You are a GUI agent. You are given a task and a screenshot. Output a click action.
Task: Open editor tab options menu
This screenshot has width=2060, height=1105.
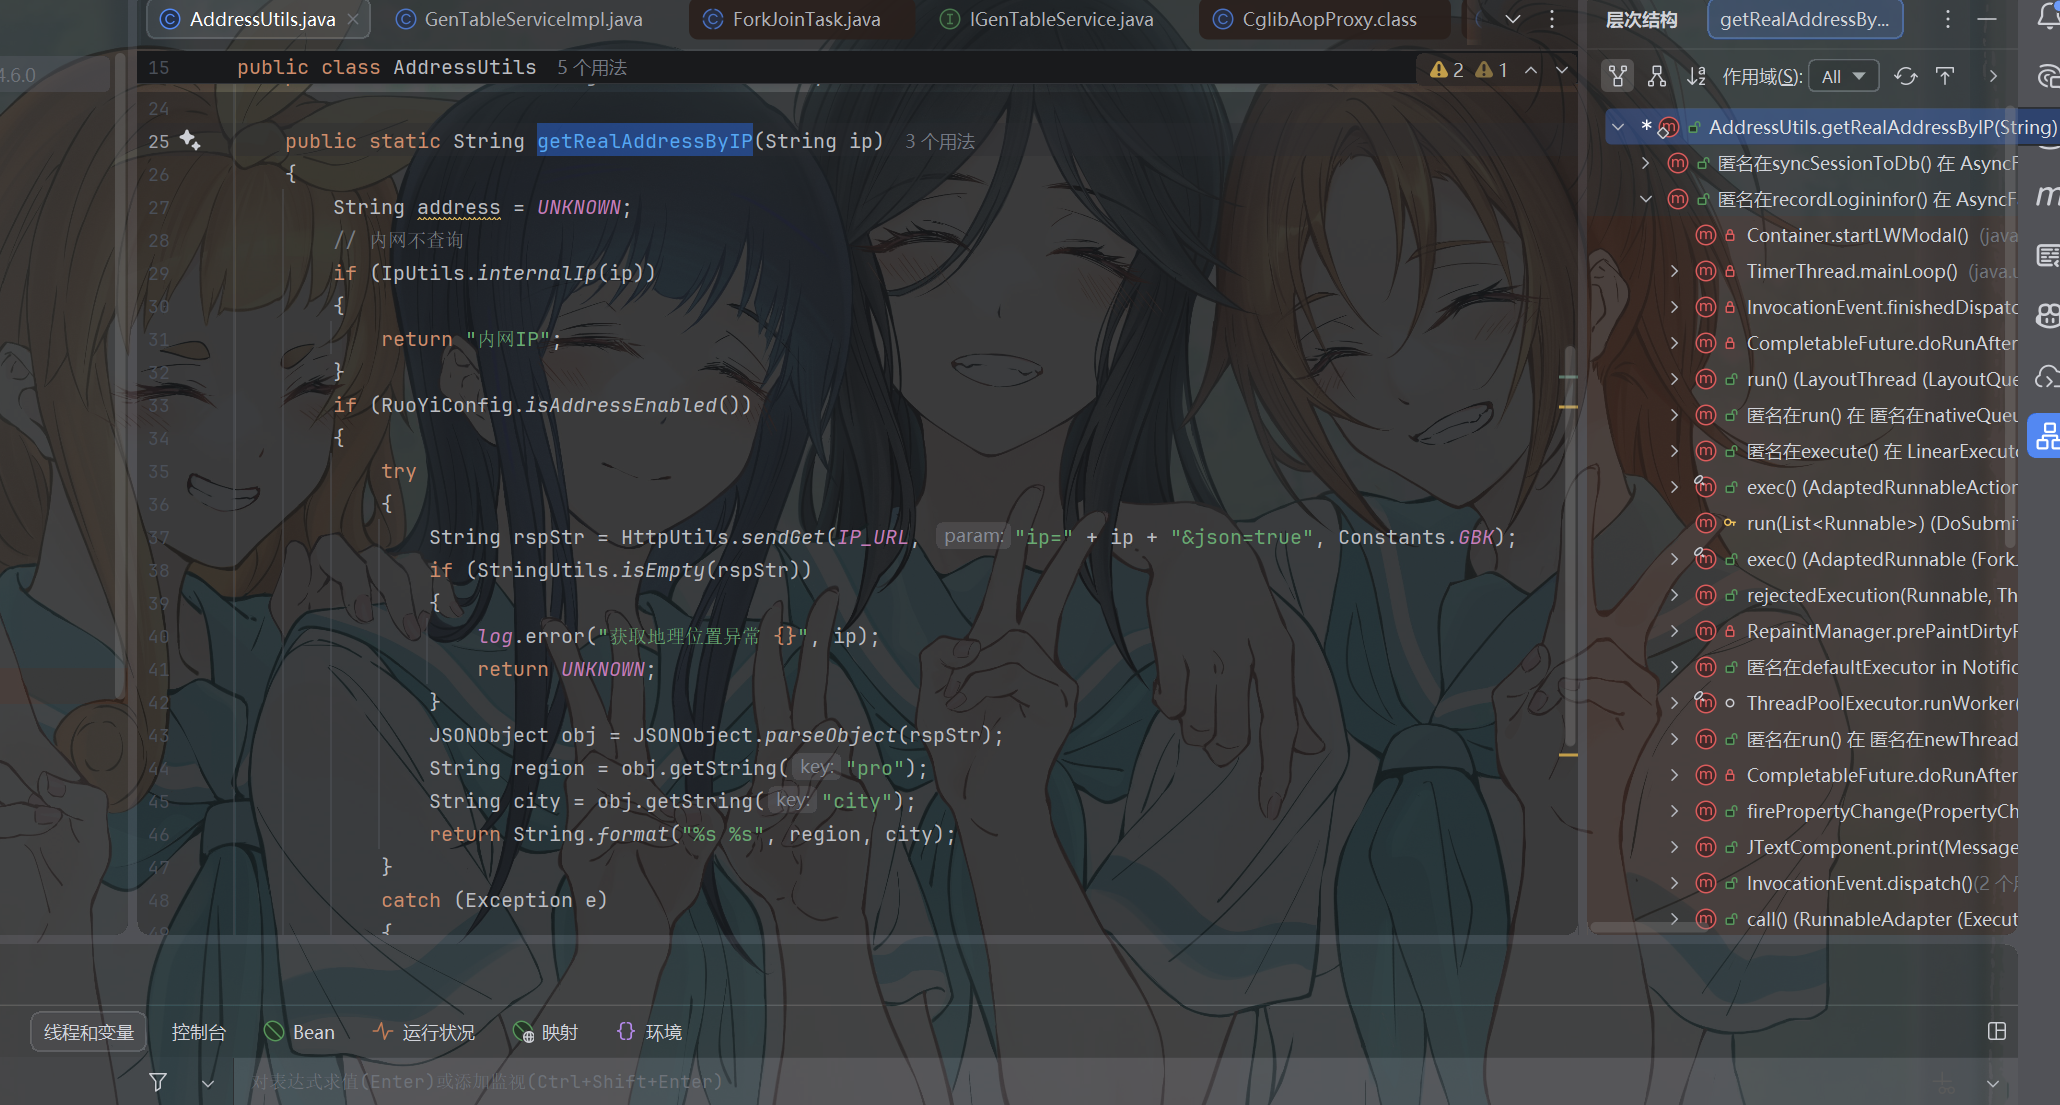(x=1552, y=19)
